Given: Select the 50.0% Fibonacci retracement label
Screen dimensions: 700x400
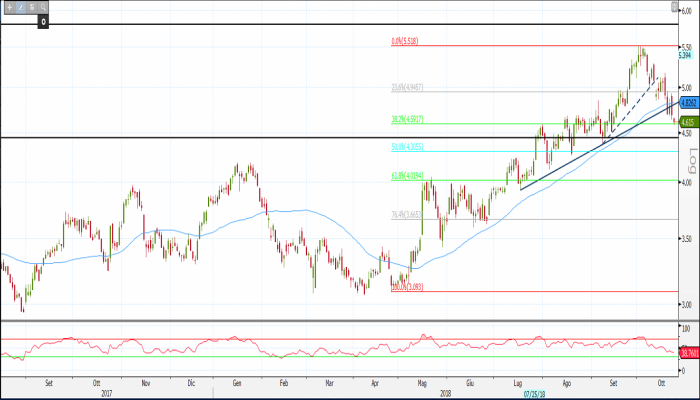Looking at the screenshot, I should pos(405,147).
